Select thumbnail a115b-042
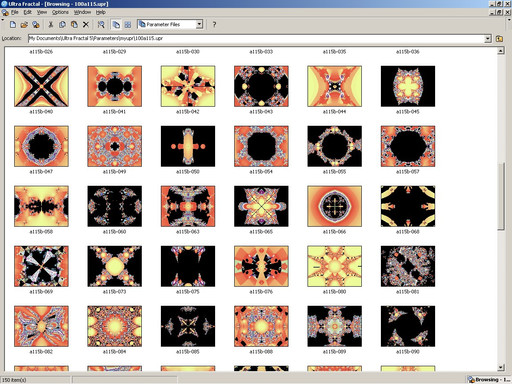 188,86
